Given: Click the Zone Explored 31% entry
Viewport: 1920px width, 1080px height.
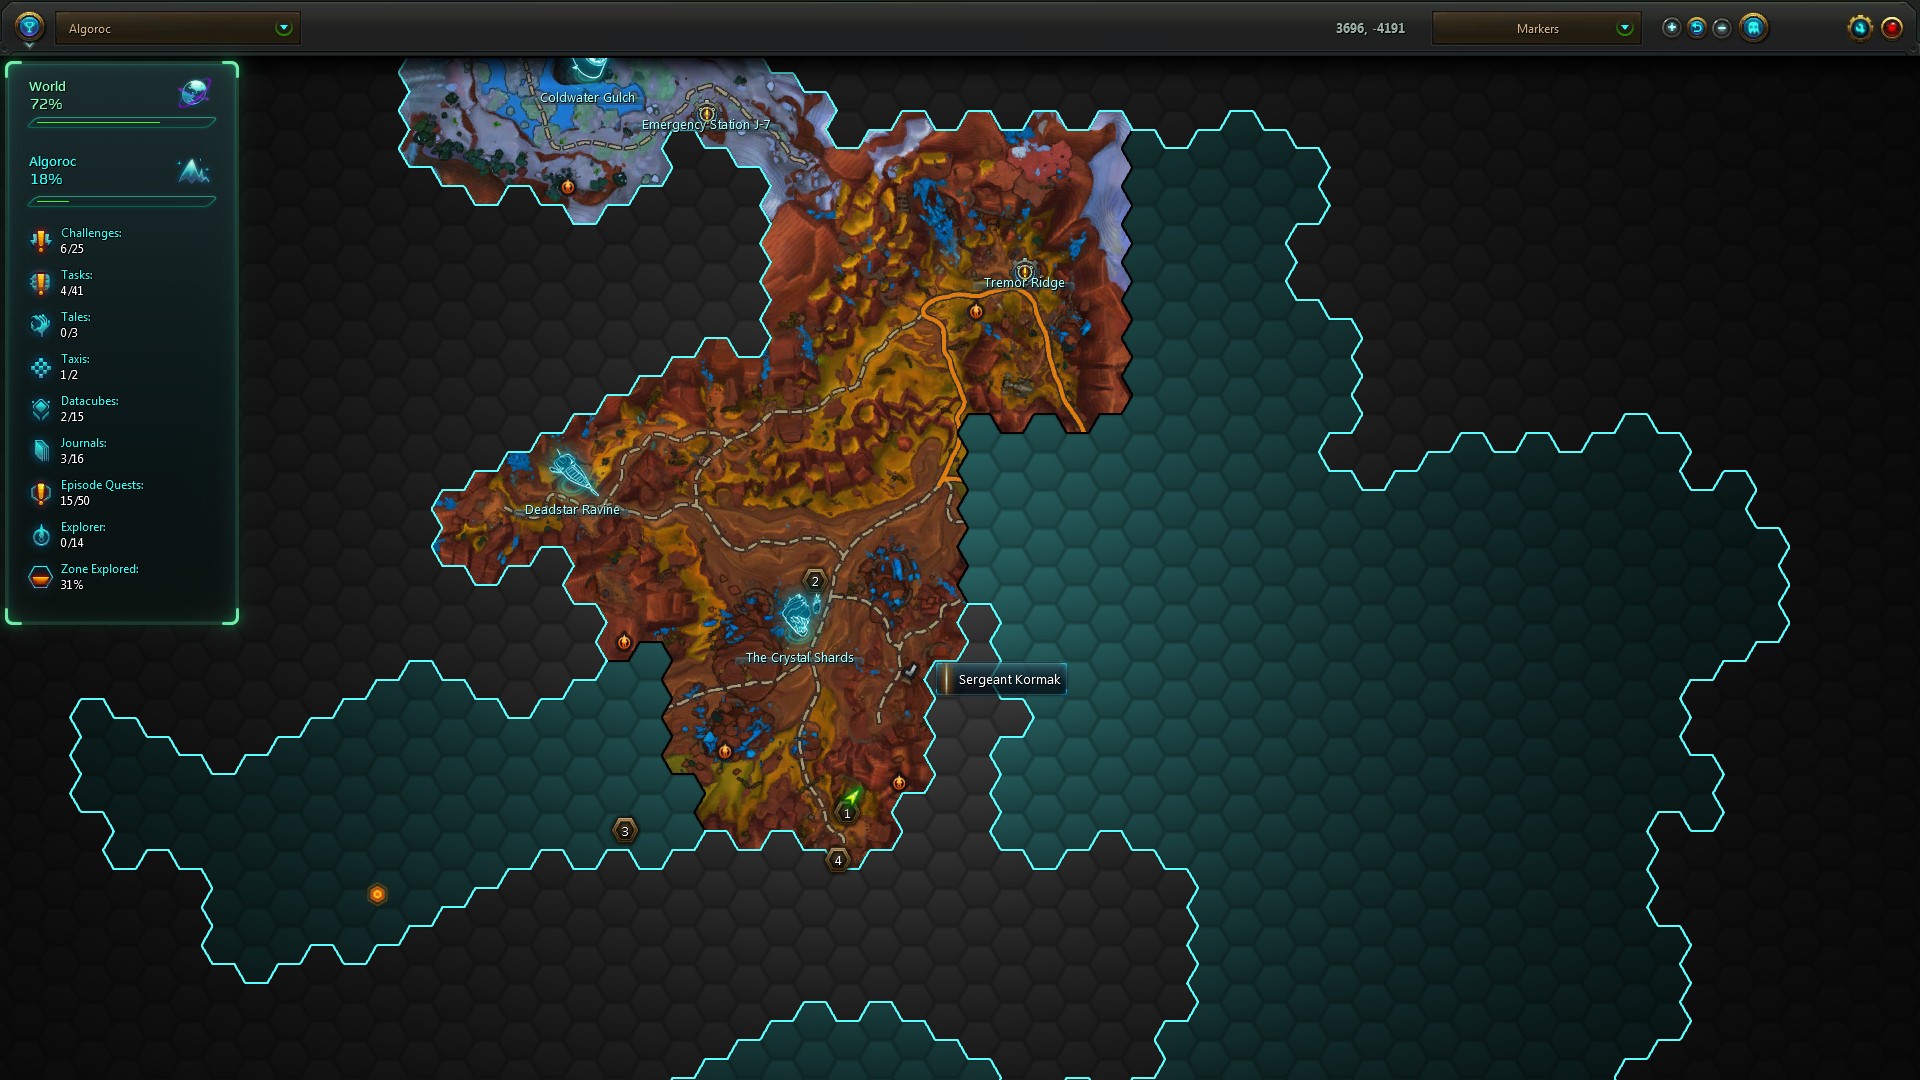Looking at the screenshot, I should [x=99, y=576].
